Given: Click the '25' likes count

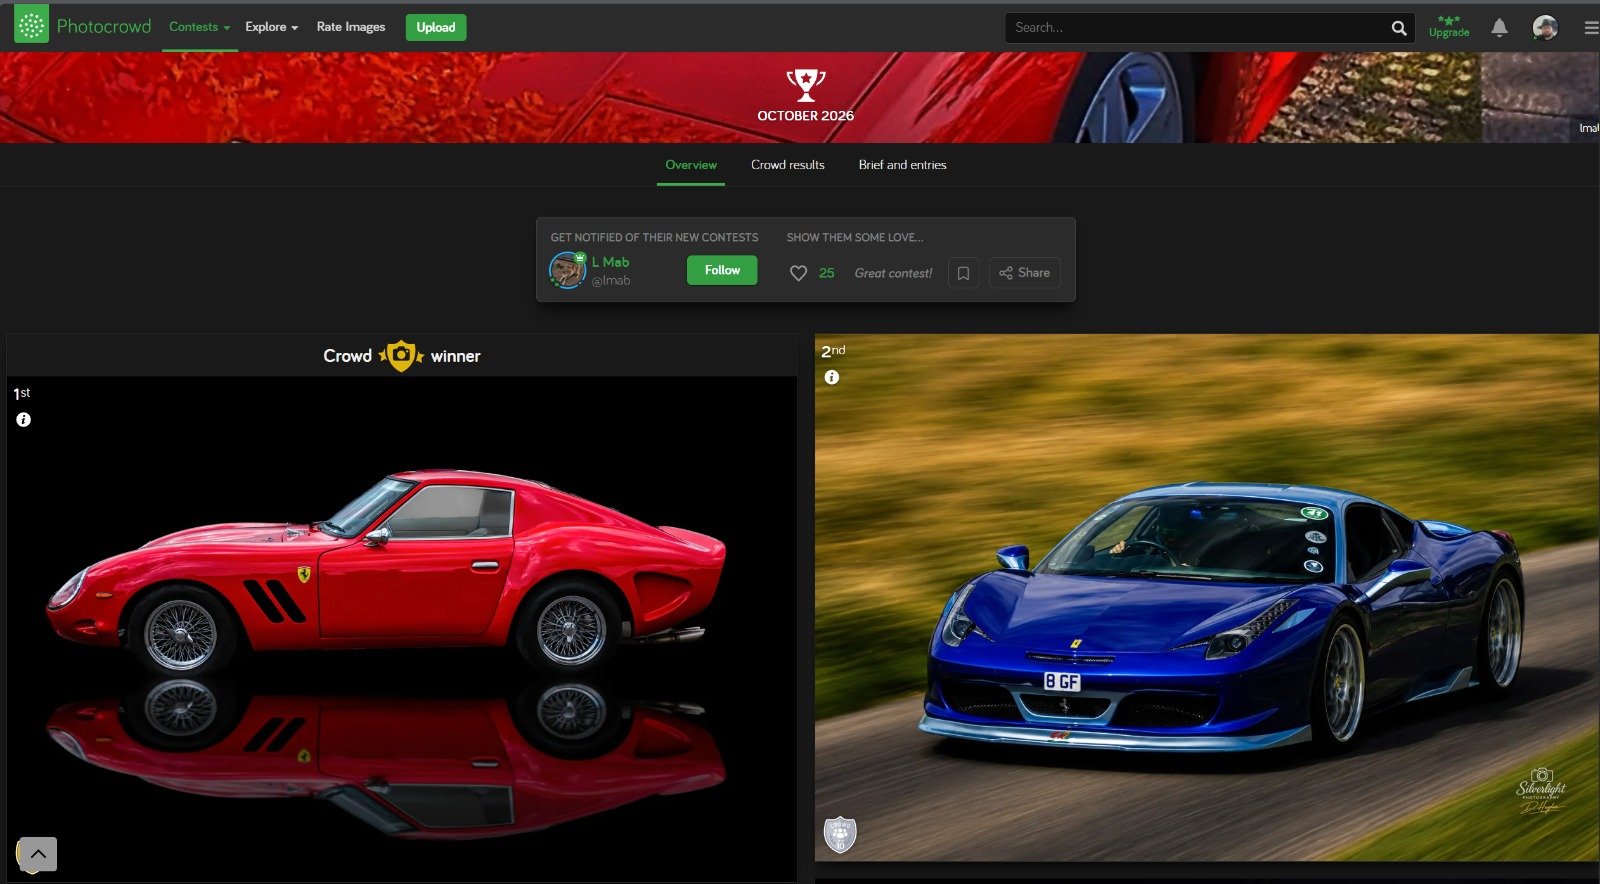Looking at the screenshot, I should (826, 273).
